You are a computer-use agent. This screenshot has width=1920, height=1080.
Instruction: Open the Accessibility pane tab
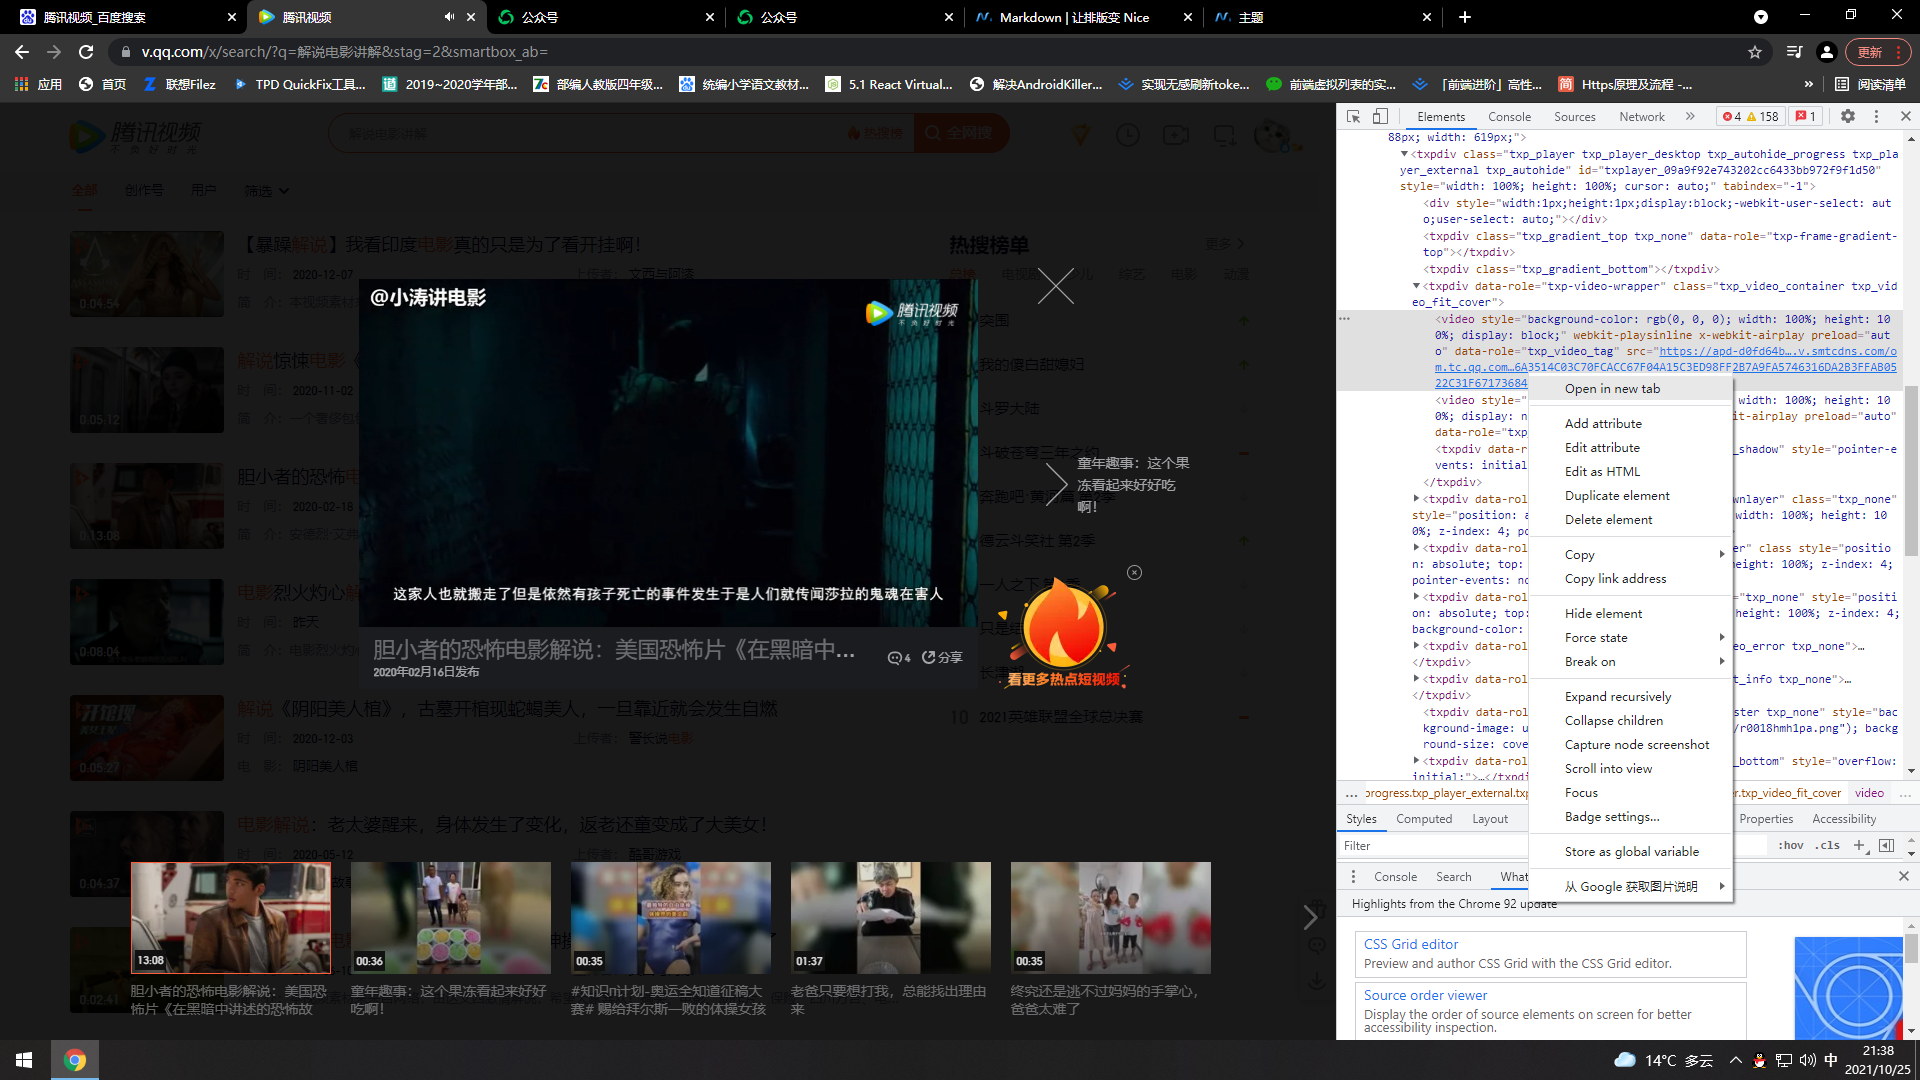click(x=1844, y=819)
